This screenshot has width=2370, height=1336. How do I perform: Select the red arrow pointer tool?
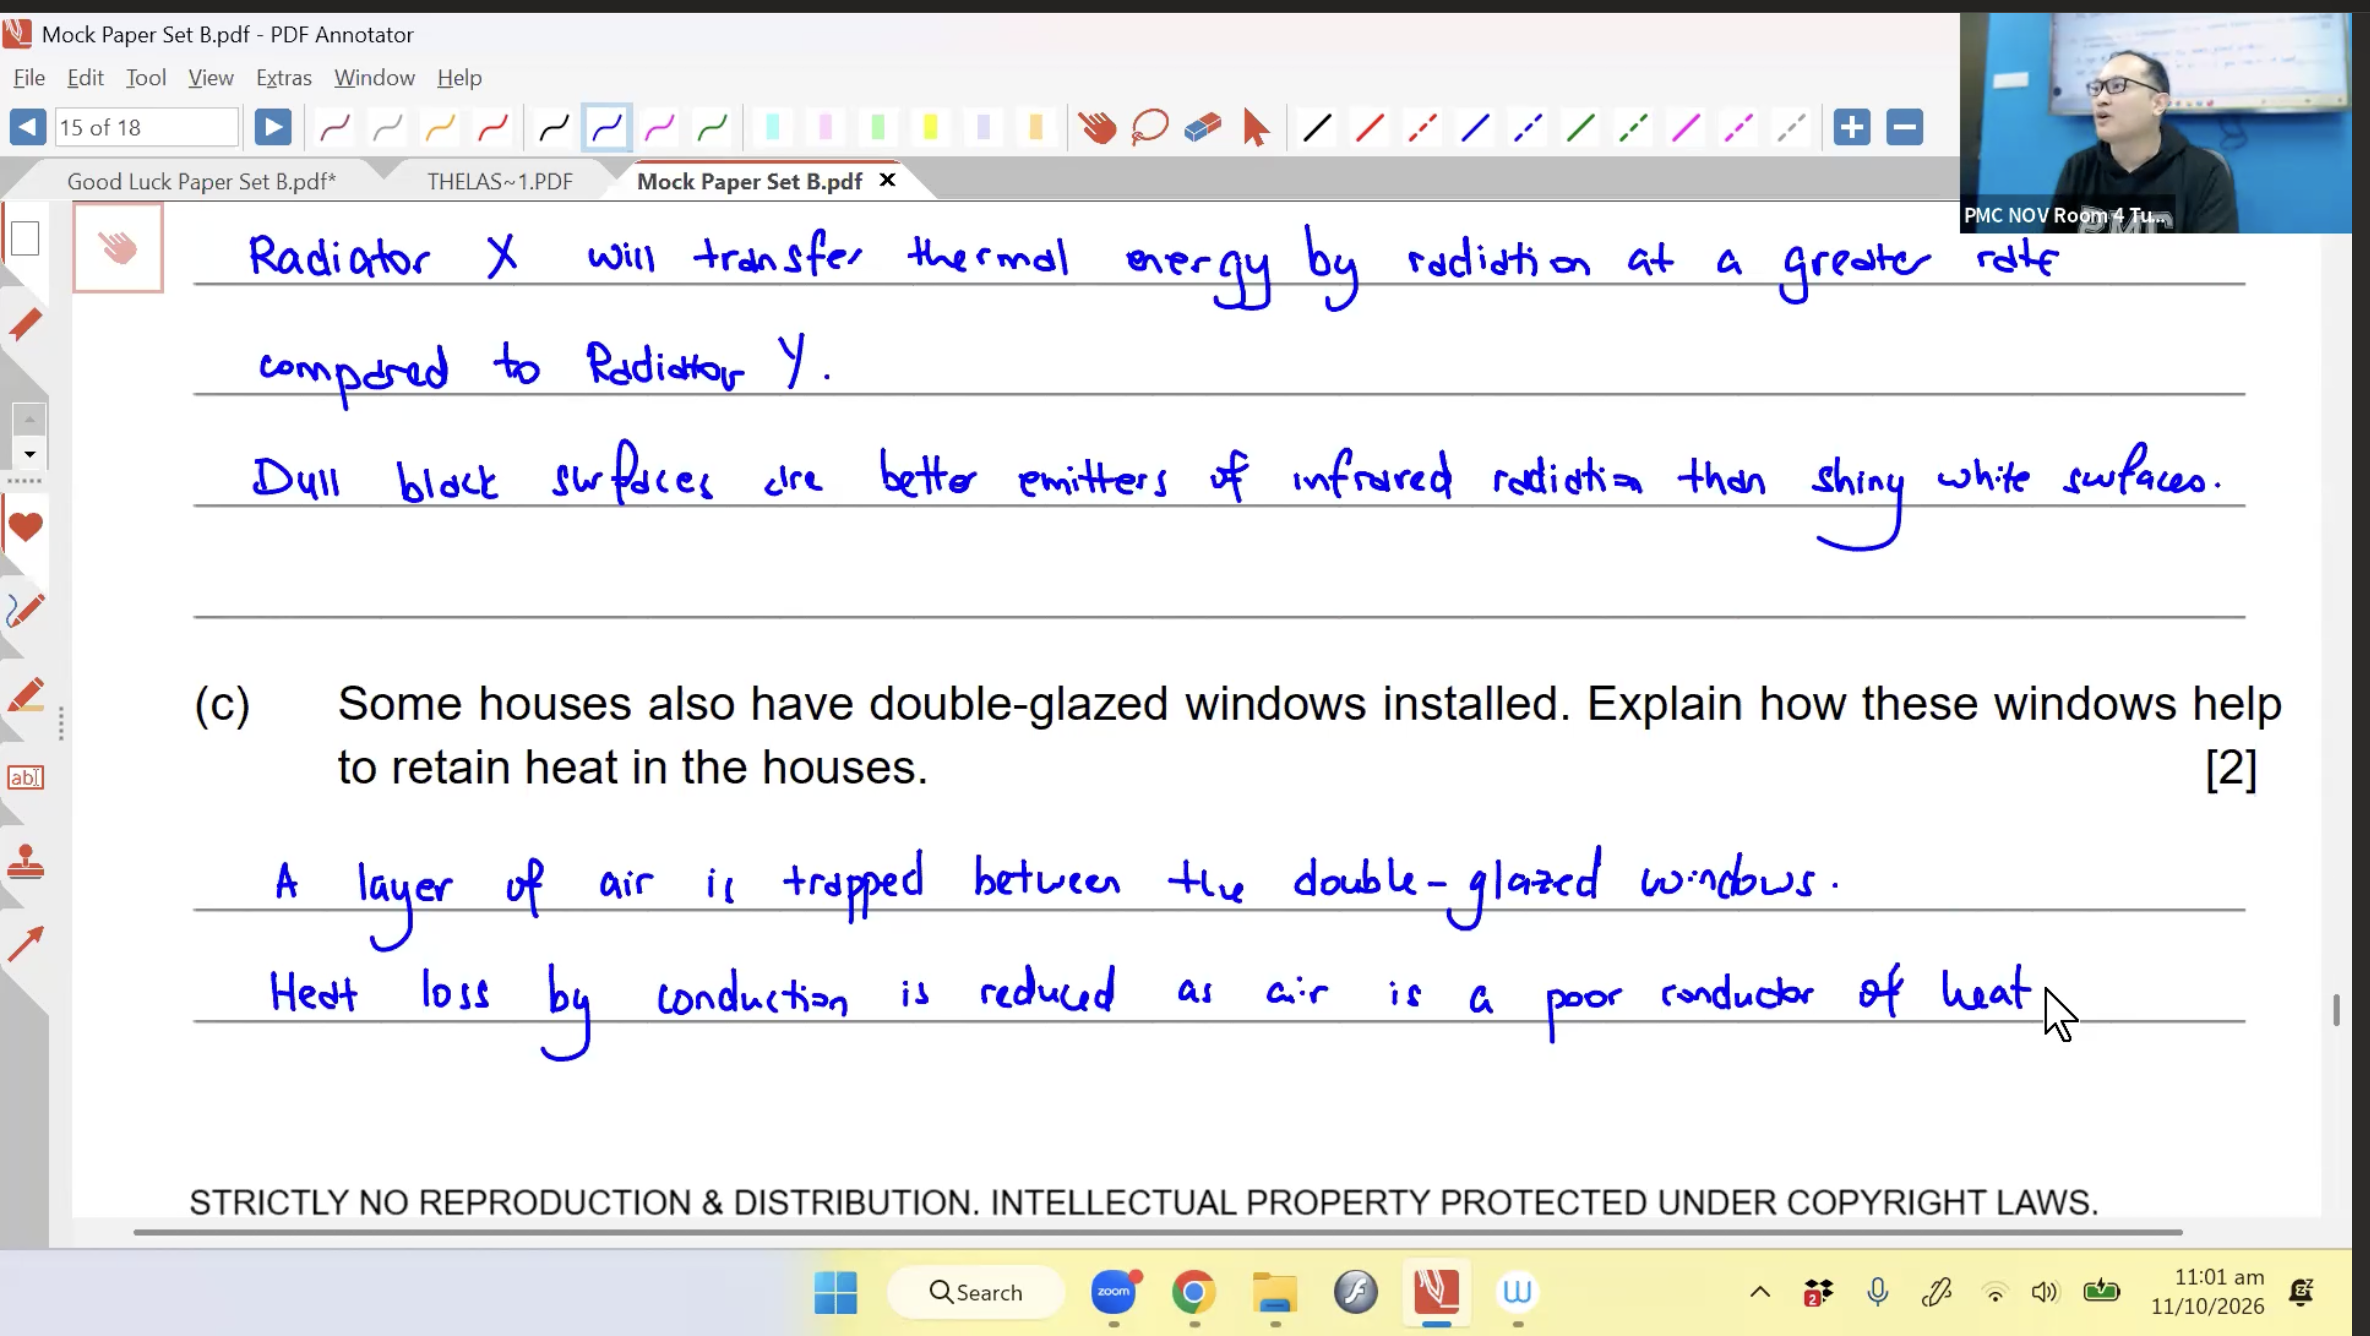(x=1256, y=127)
